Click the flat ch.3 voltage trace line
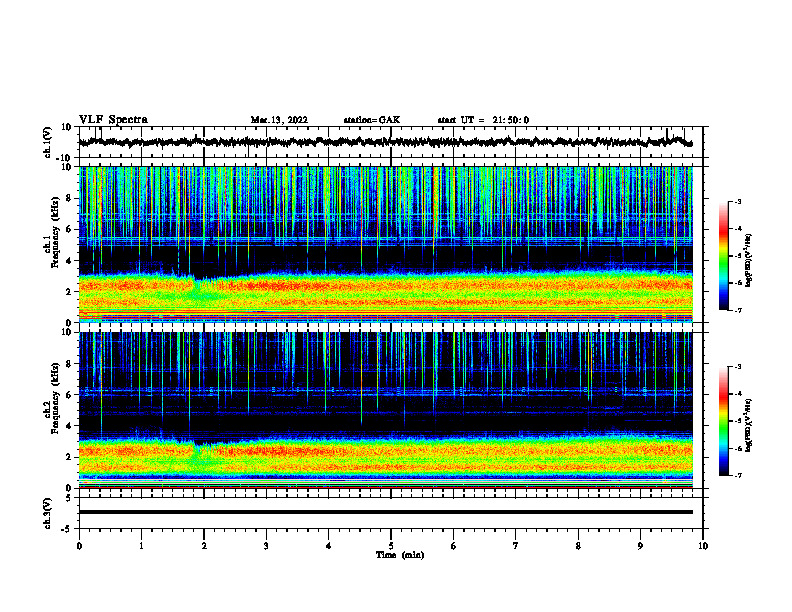The height and width of the screenshot is (612, 792). pyautogui.click(x=386, y=512)
